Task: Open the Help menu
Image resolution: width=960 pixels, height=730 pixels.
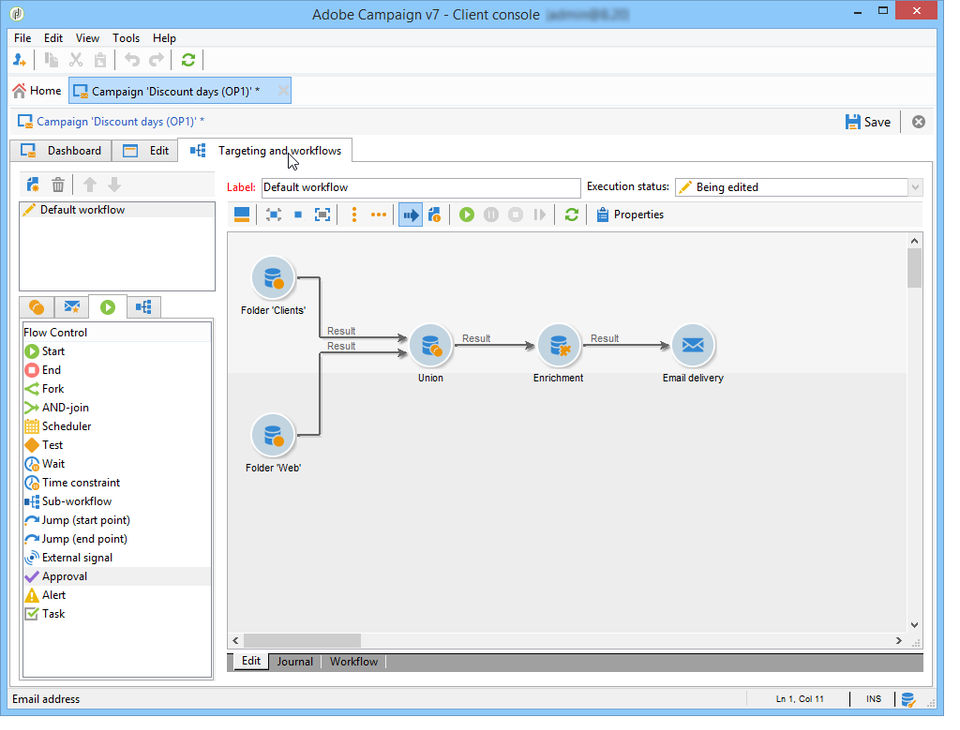Action: pyautogui.click(x=164, y=38)
